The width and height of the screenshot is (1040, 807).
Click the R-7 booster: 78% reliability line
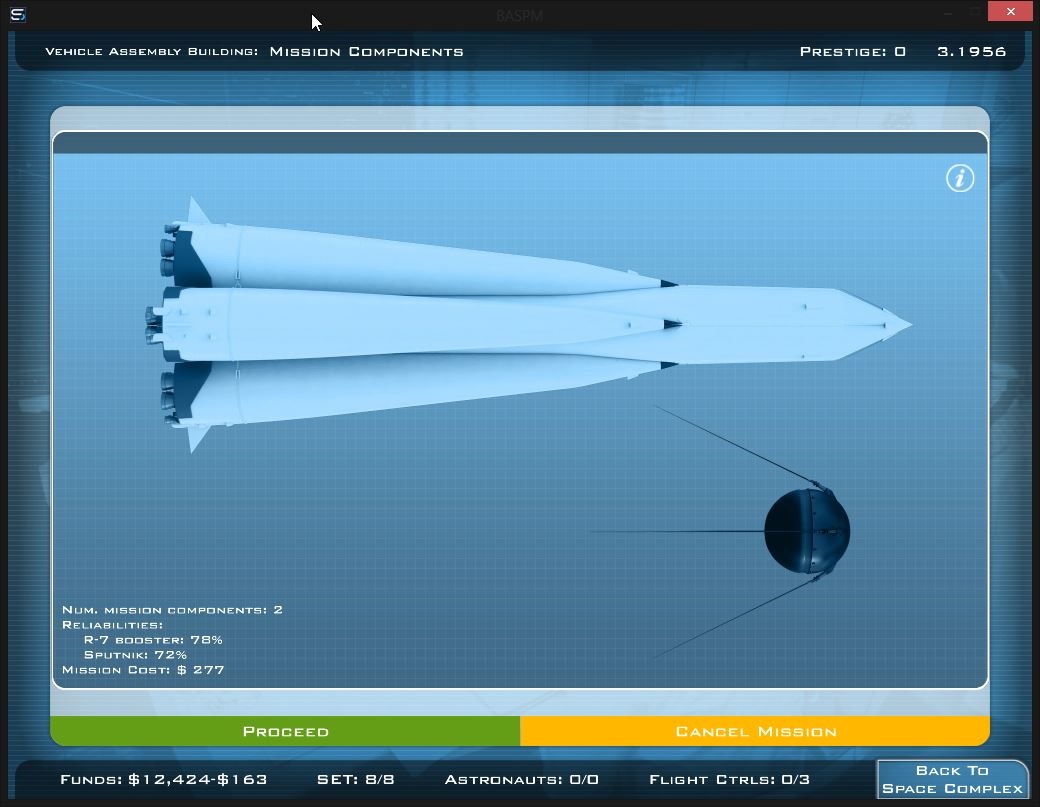tap(153, 640)
